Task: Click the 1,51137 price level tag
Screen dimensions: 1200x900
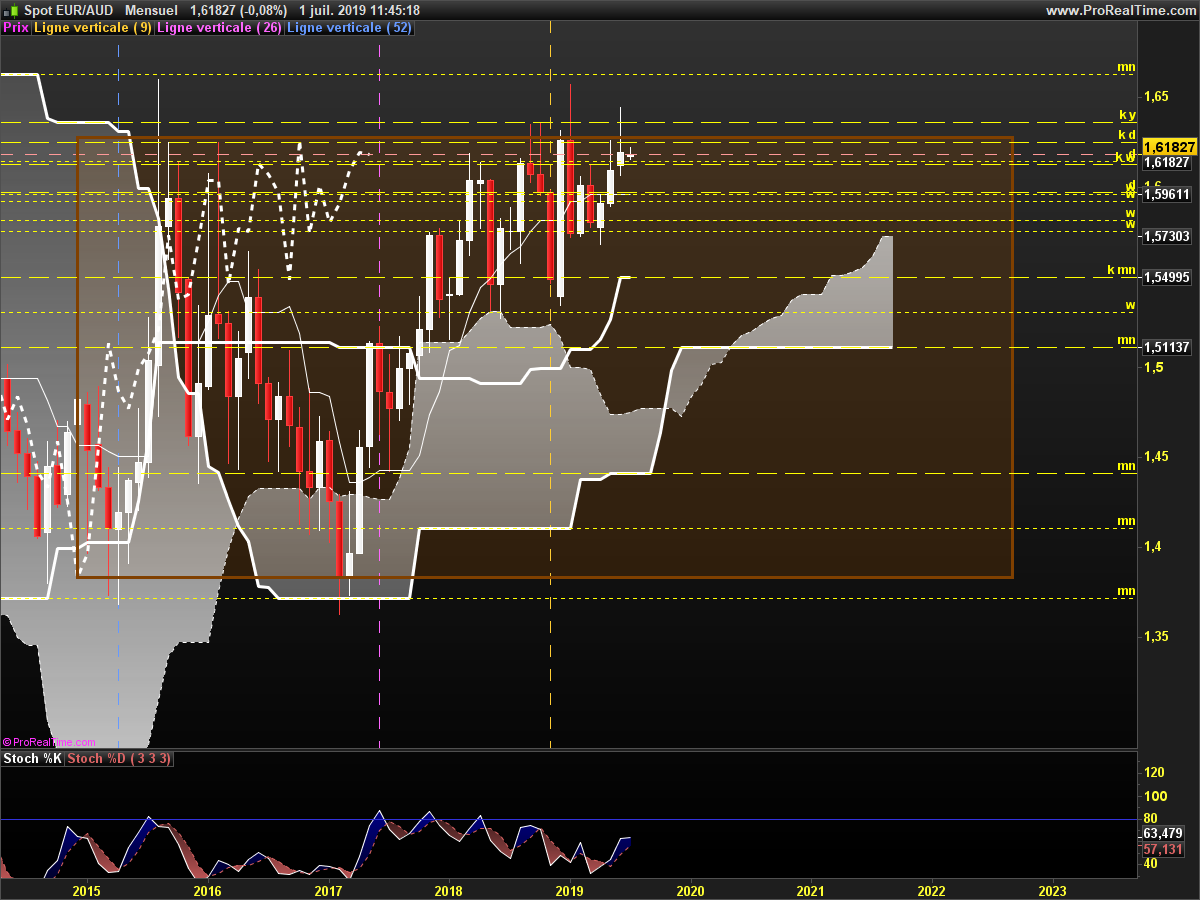Action: click(x=1166, y=347)
